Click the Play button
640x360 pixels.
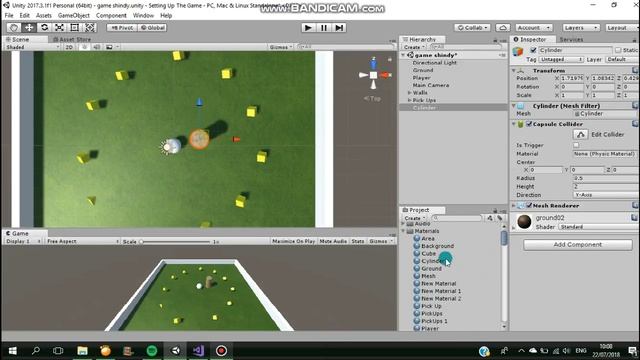[x=308, y=27]
